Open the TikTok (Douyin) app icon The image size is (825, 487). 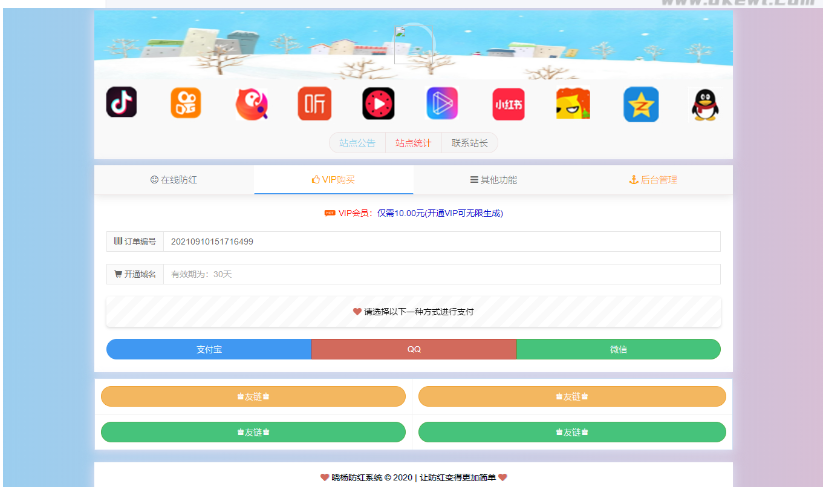pyautogui.click(x=122, y=102)
